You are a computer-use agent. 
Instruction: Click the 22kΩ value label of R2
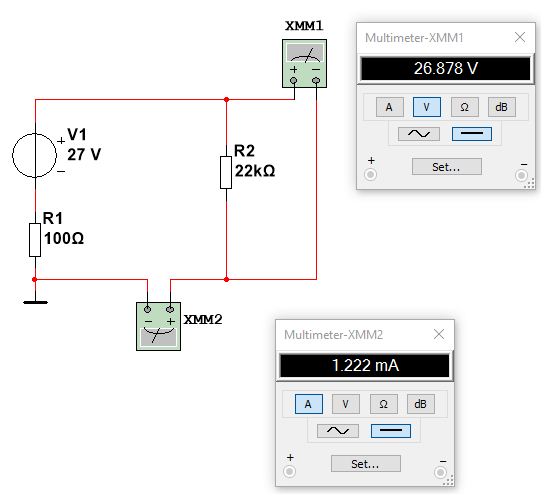(255, 171)
